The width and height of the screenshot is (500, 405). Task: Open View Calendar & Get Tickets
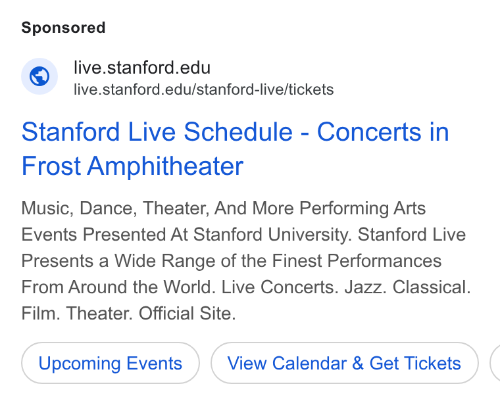coord(344,363)
